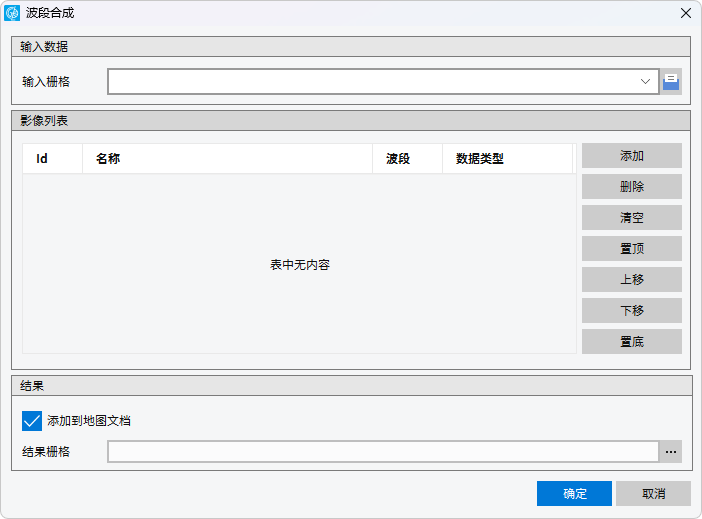Click the 波段合成 app icon in title bar
Image resolution: width=702 pixels, height=519 pixels.
pyautogui.click(x=12, y=13)
